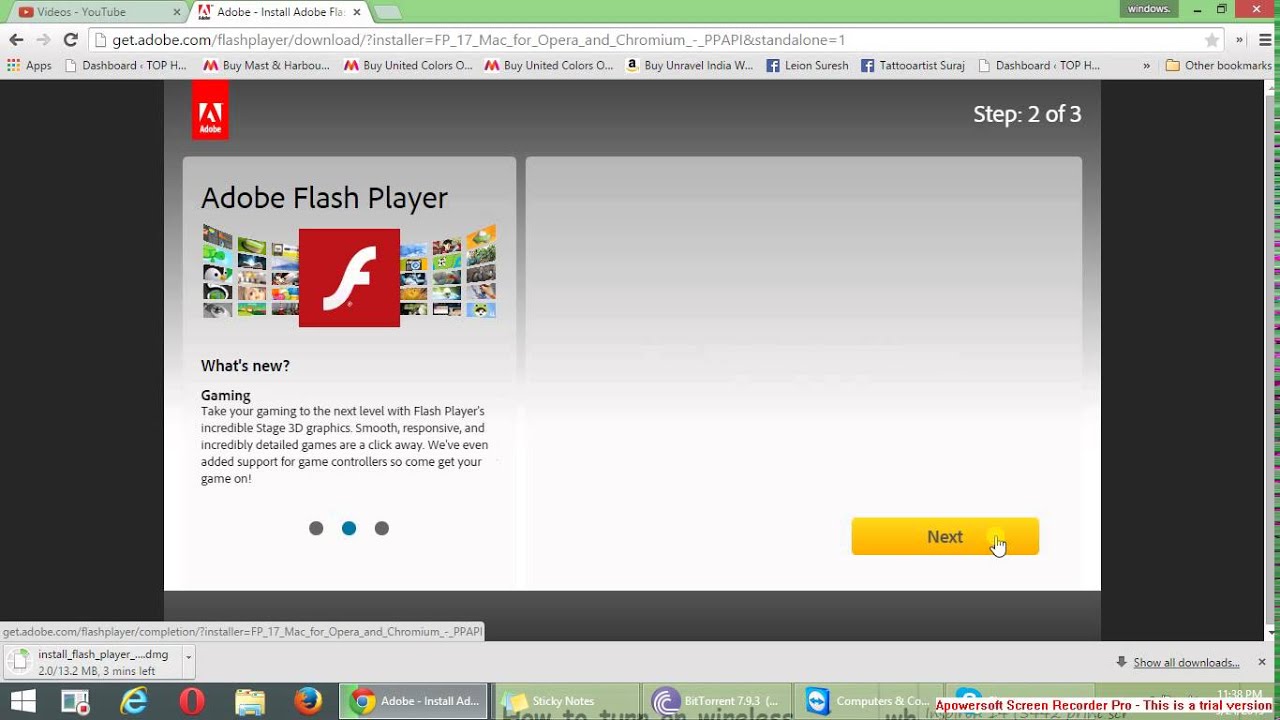
Task: Expand the hidden extensions chevron next to the star
Action: 1239,40
